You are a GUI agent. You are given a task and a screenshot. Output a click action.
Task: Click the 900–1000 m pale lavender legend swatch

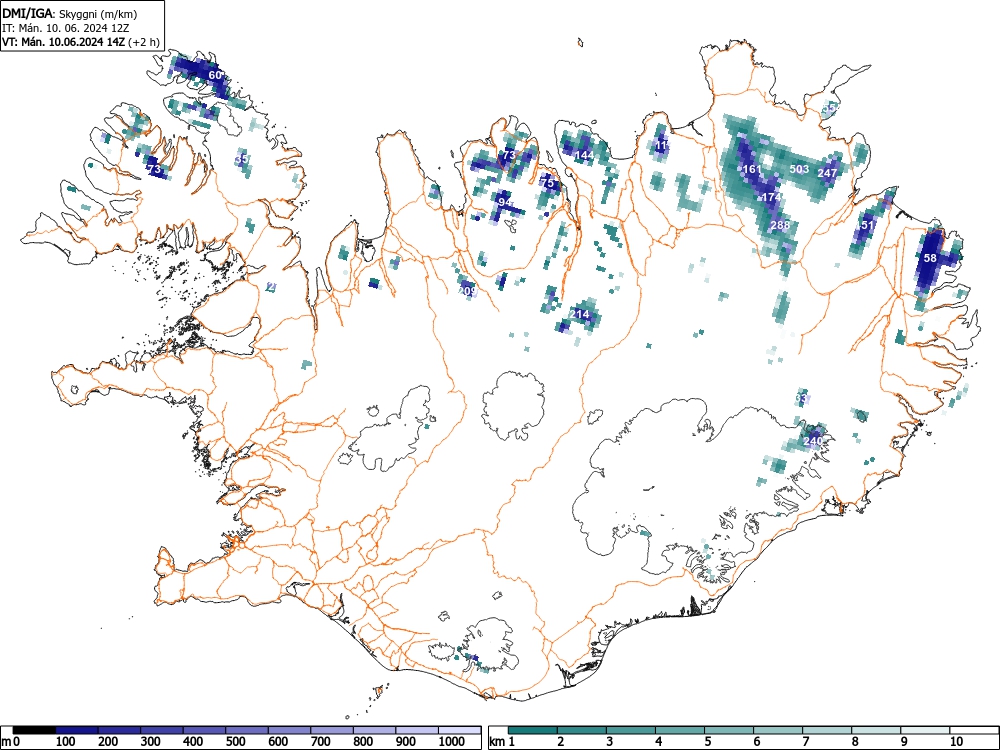(417, 730)
